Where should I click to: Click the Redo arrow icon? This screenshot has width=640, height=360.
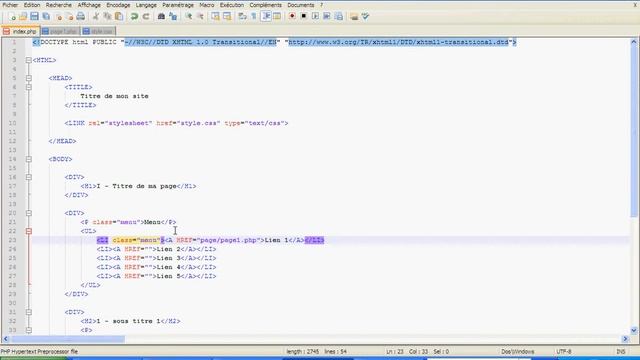146,17
